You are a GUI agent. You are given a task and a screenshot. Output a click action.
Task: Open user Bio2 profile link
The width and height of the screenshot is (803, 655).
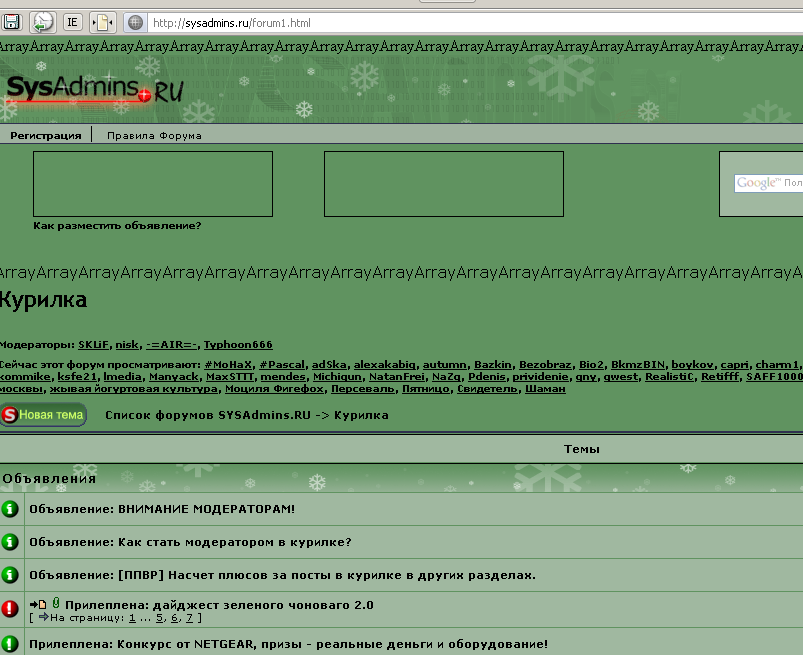(x=591, y=365)
